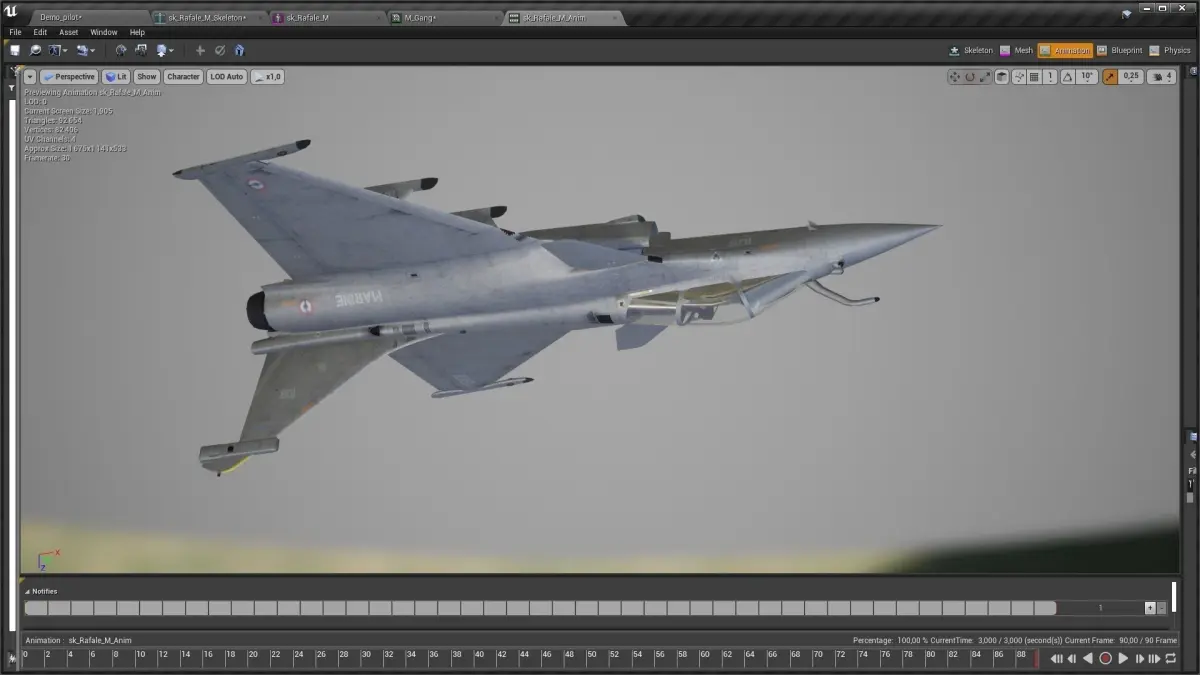The height and width of the screenshot is (675, 1200).
Task: Open the Perspective view dropdown
Action: pyautogui.click(x=69, y=76)
